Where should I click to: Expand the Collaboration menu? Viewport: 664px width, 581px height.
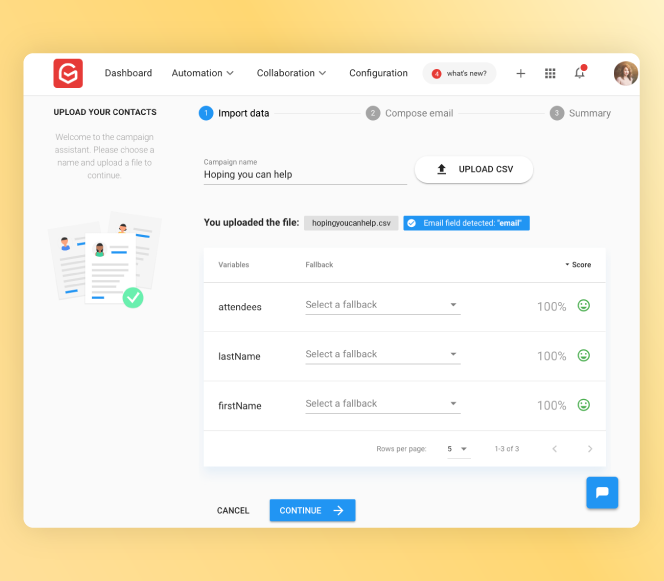click(x=291, y=73)
